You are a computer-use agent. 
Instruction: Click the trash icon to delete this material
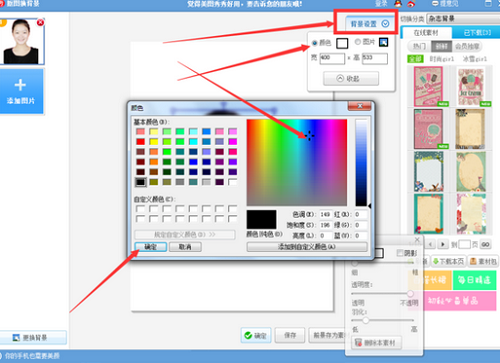(x=358, y=342)
